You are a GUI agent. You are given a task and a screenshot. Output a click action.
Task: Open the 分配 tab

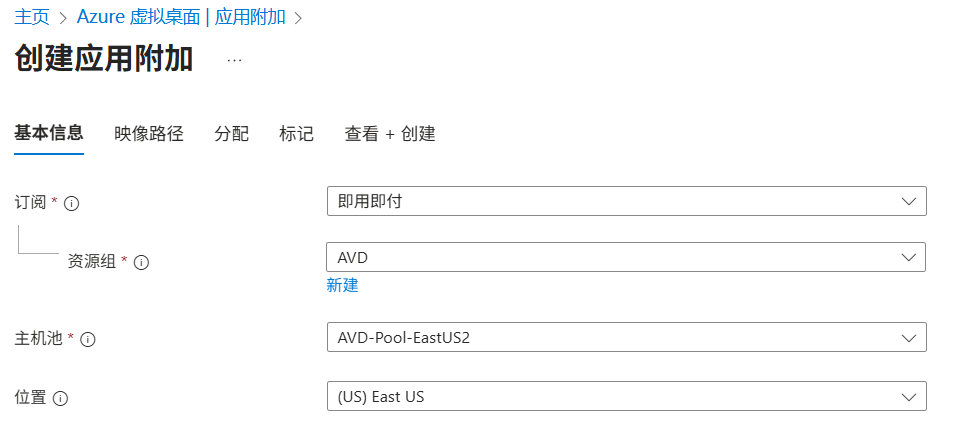pyautogui.click(x=231, y=134)
